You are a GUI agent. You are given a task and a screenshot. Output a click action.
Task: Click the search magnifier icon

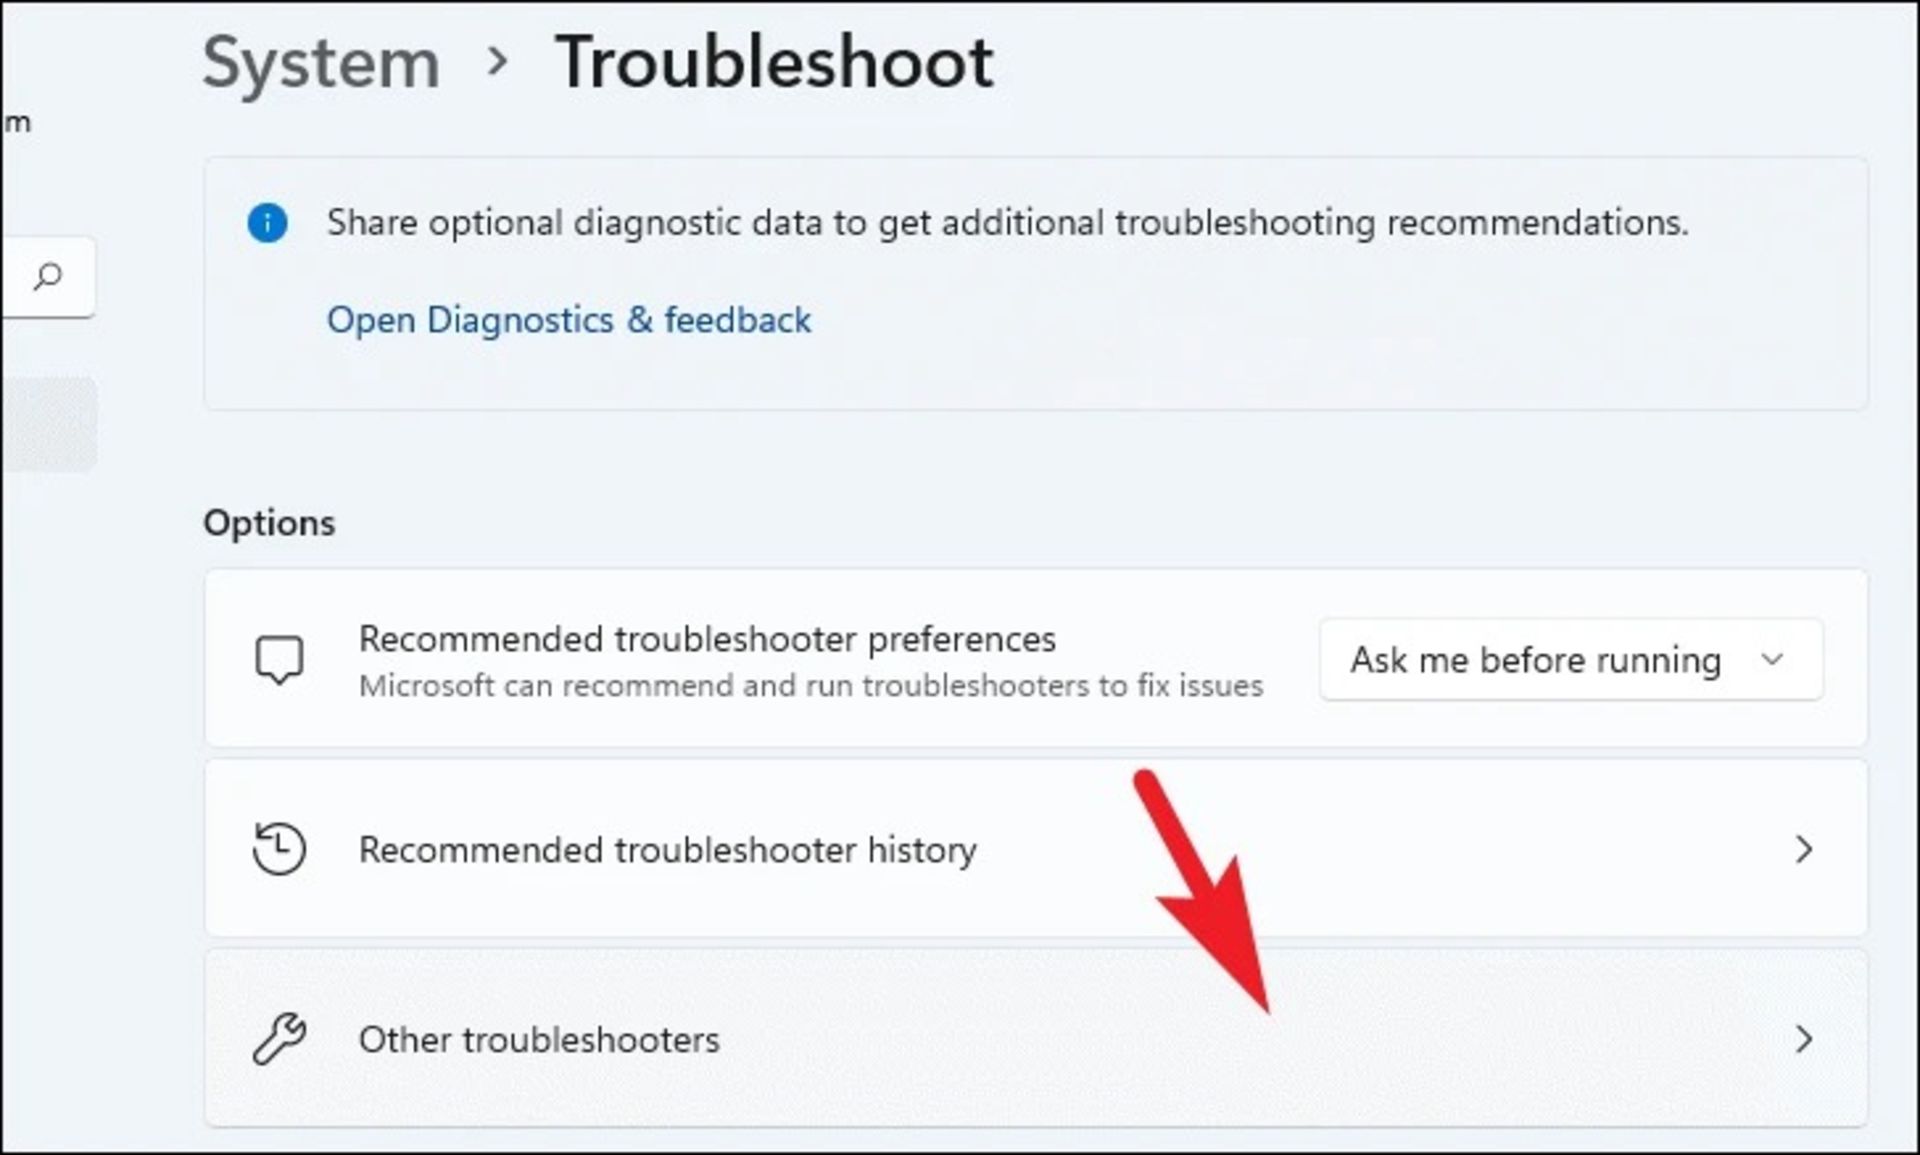47,276
